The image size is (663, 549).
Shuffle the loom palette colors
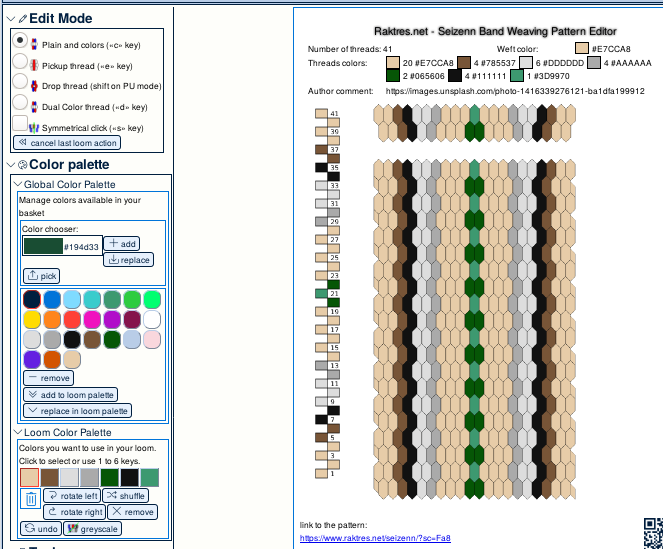[126, 496]
